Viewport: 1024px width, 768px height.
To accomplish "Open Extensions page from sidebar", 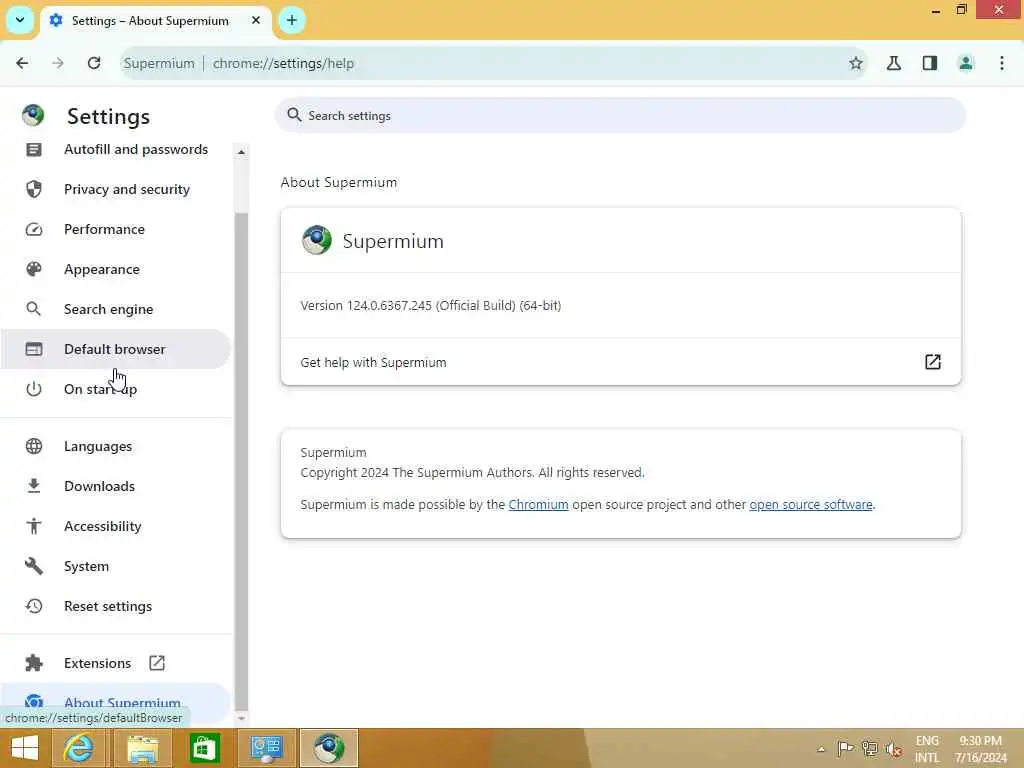I will click(116, 663).
